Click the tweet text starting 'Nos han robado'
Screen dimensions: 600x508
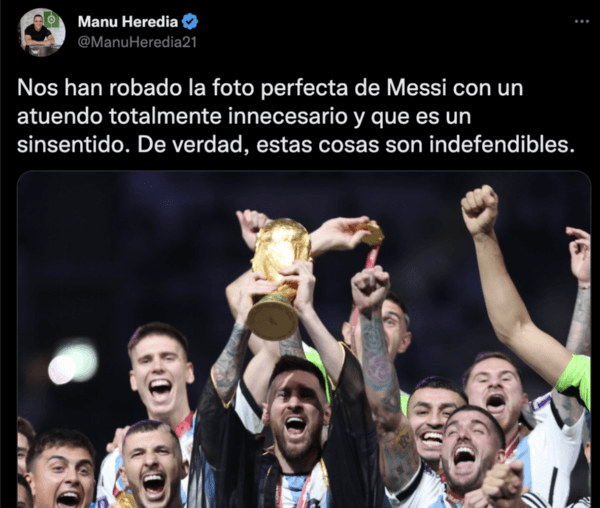(x=296, y=116)
